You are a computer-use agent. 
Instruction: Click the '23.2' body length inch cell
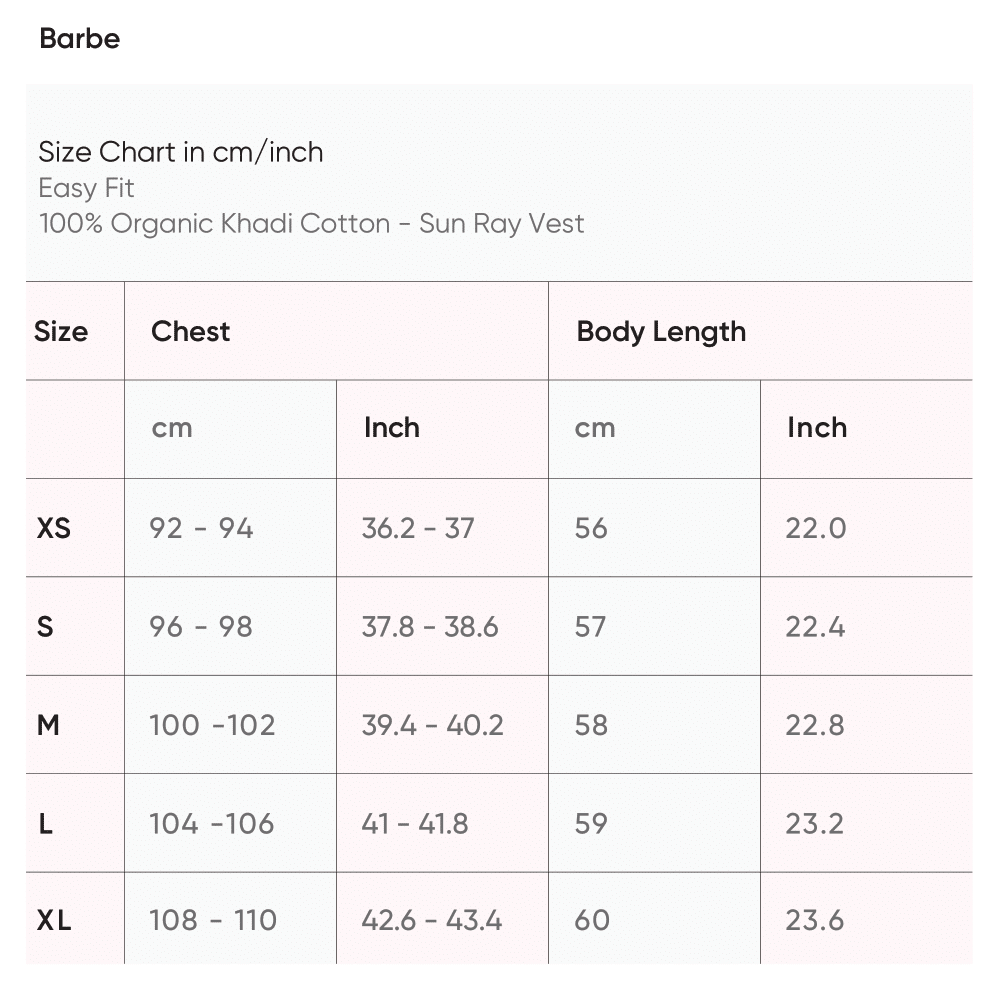tap(815, 824)
